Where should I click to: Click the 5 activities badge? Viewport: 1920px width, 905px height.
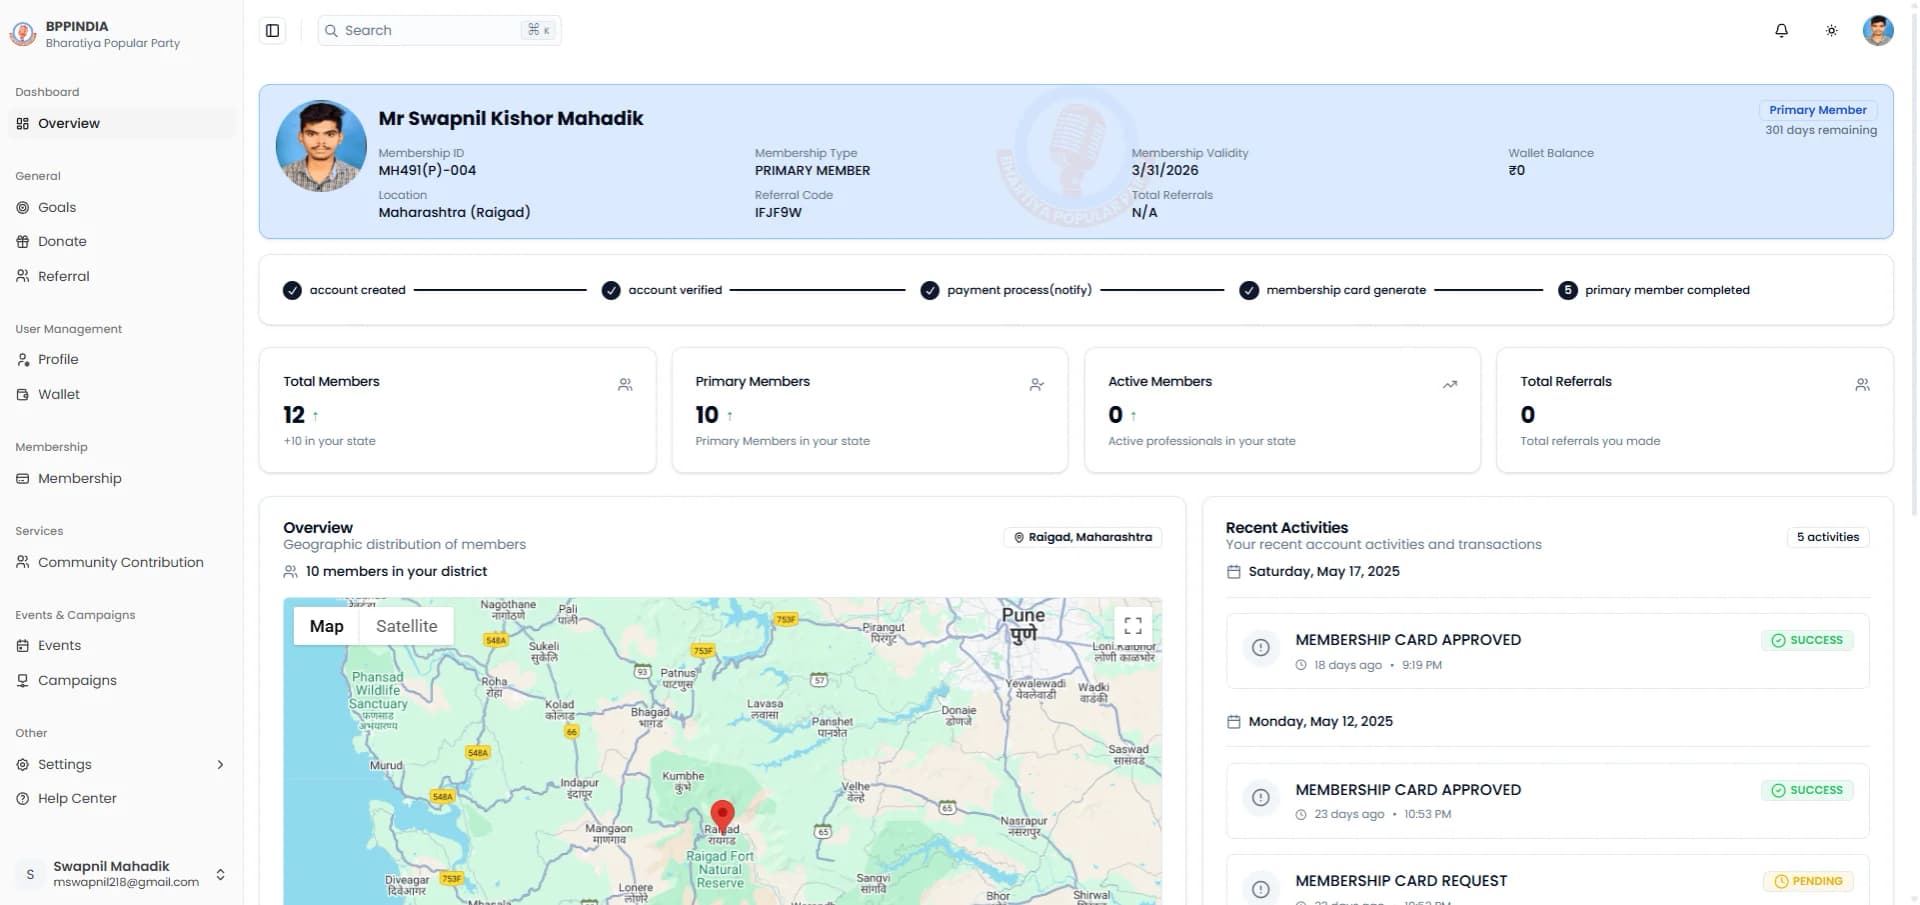pyautogui.click(x=1828, y=538)
